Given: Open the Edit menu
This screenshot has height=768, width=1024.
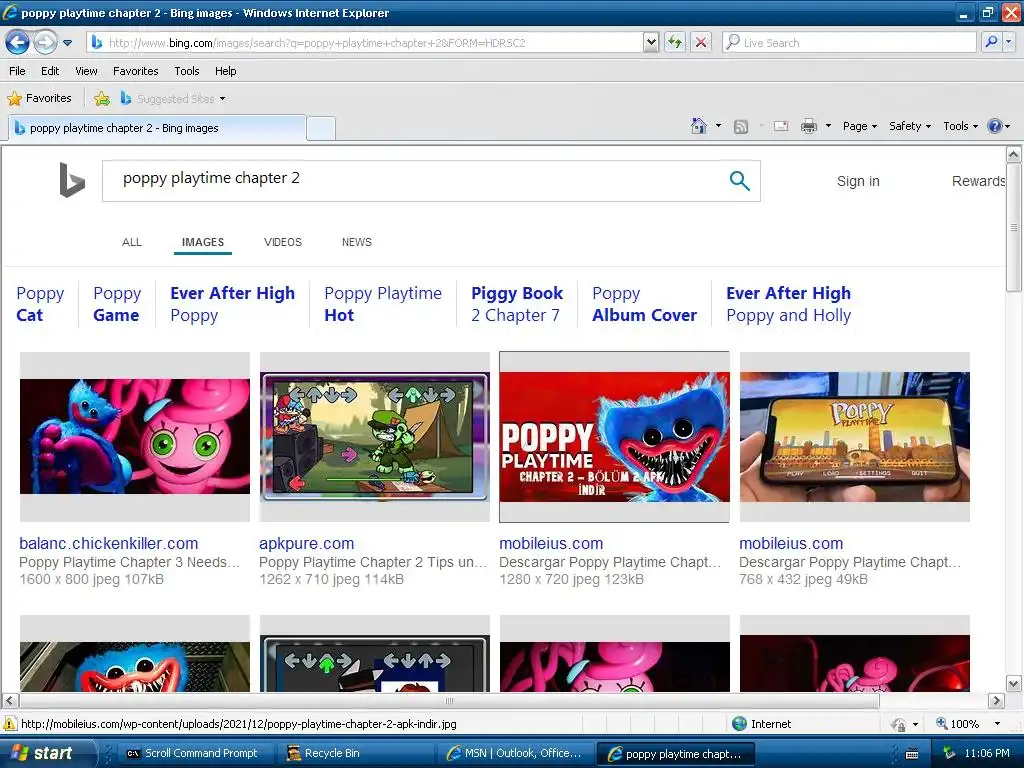Looking at the screenshot, I should click(50, 71).
